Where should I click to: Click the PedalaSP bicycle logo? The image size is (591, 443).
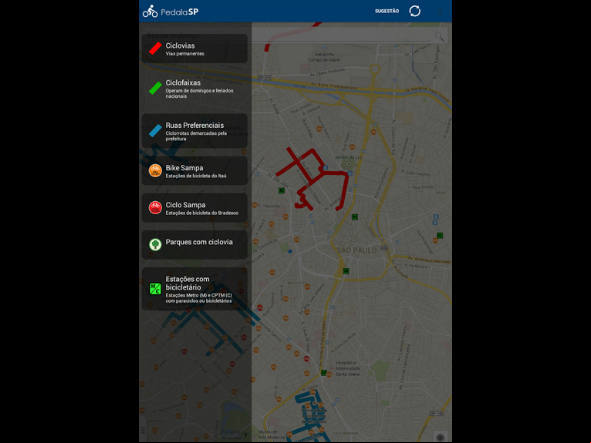150,11
